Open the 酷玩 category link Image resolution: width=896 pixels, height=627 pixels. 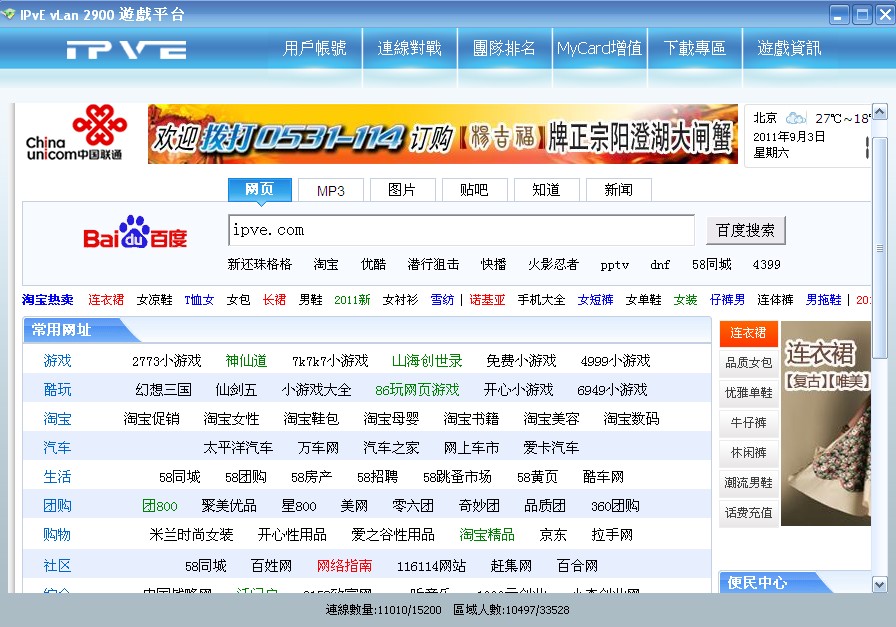click(x=58, y=390)
